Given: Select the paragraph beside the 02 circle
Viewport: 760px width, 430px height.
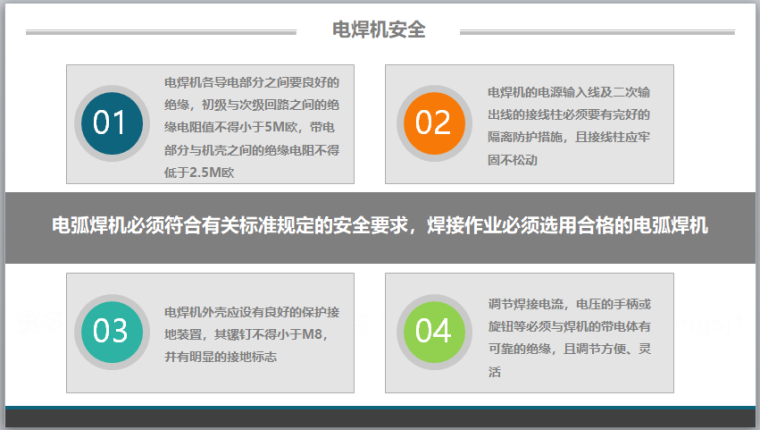Looking at the screenshot, I should (x=569, y=124).
